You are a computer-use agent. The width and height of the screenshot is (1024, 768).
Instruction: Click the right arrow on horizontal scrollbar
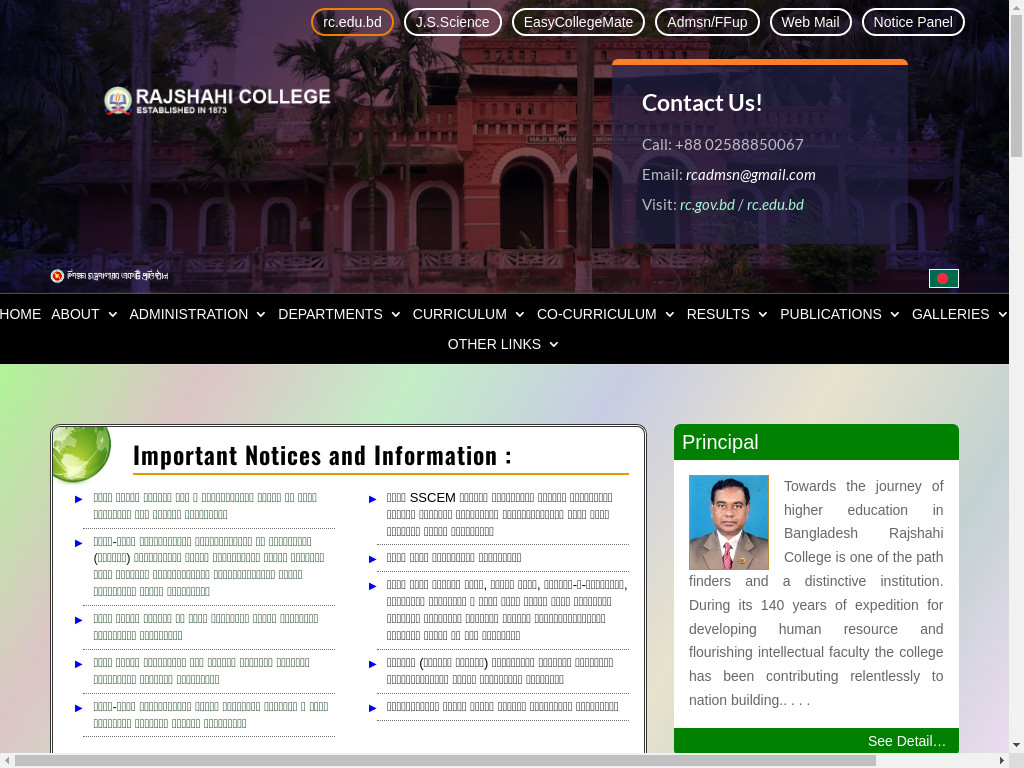point(1002,761)
